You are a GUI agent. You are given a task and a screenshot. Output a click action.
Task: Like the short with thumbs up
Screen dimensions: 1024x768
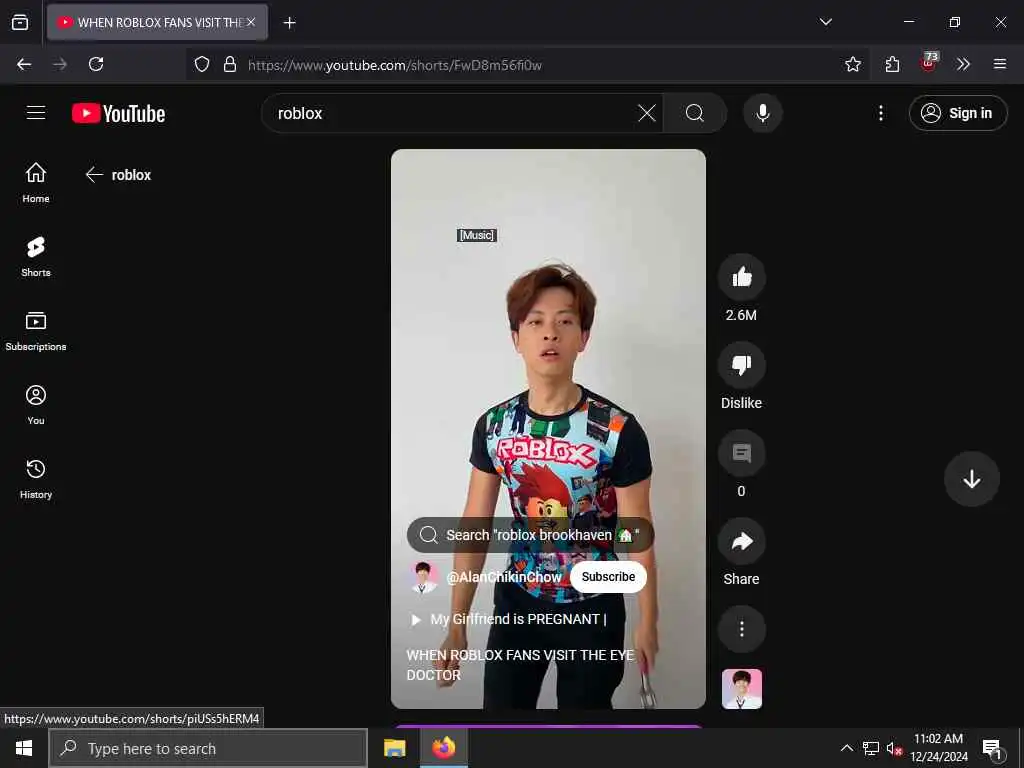pos(741,277)
